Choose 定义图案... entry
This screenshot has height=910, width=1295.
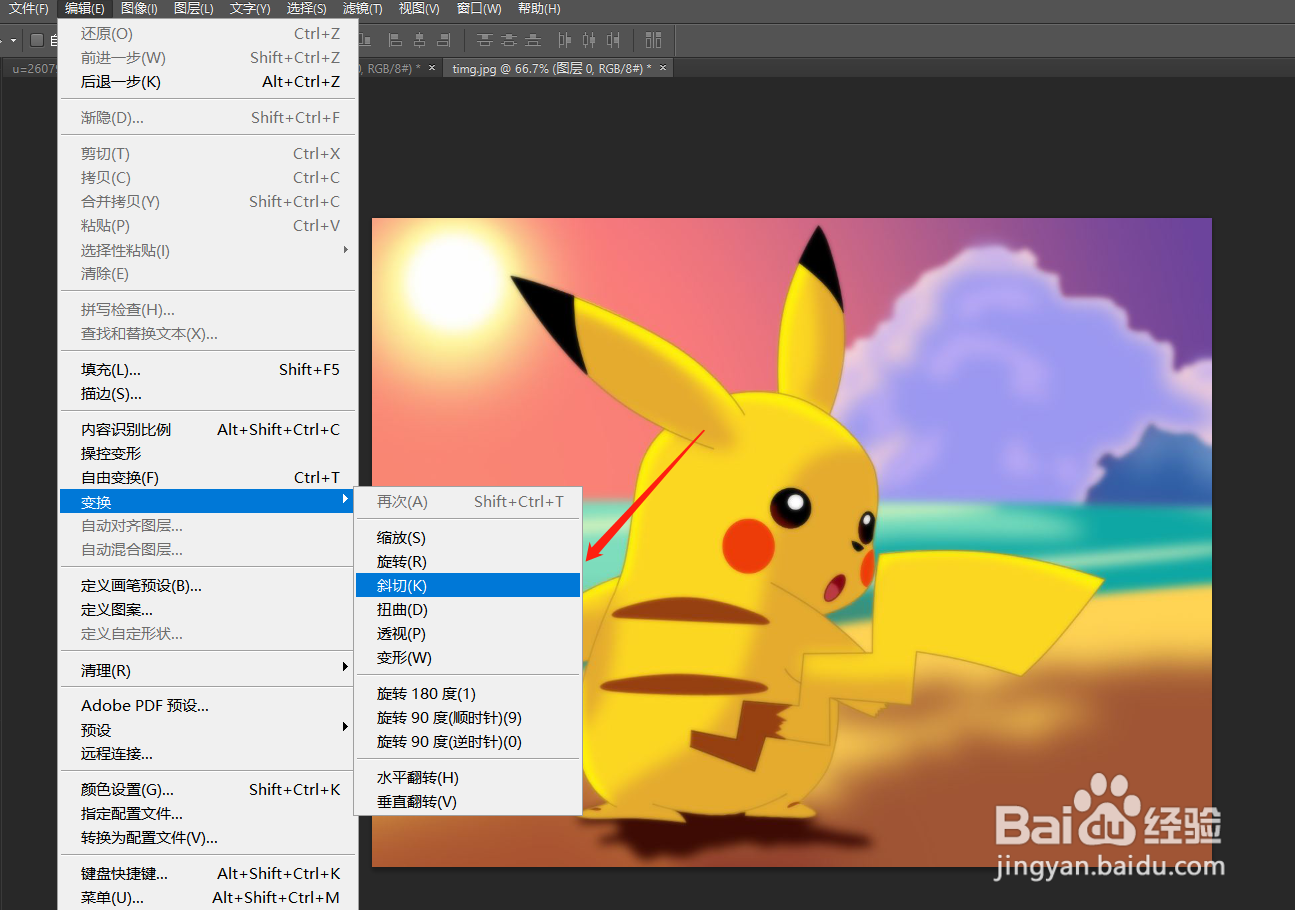click(x=207, y=610)
